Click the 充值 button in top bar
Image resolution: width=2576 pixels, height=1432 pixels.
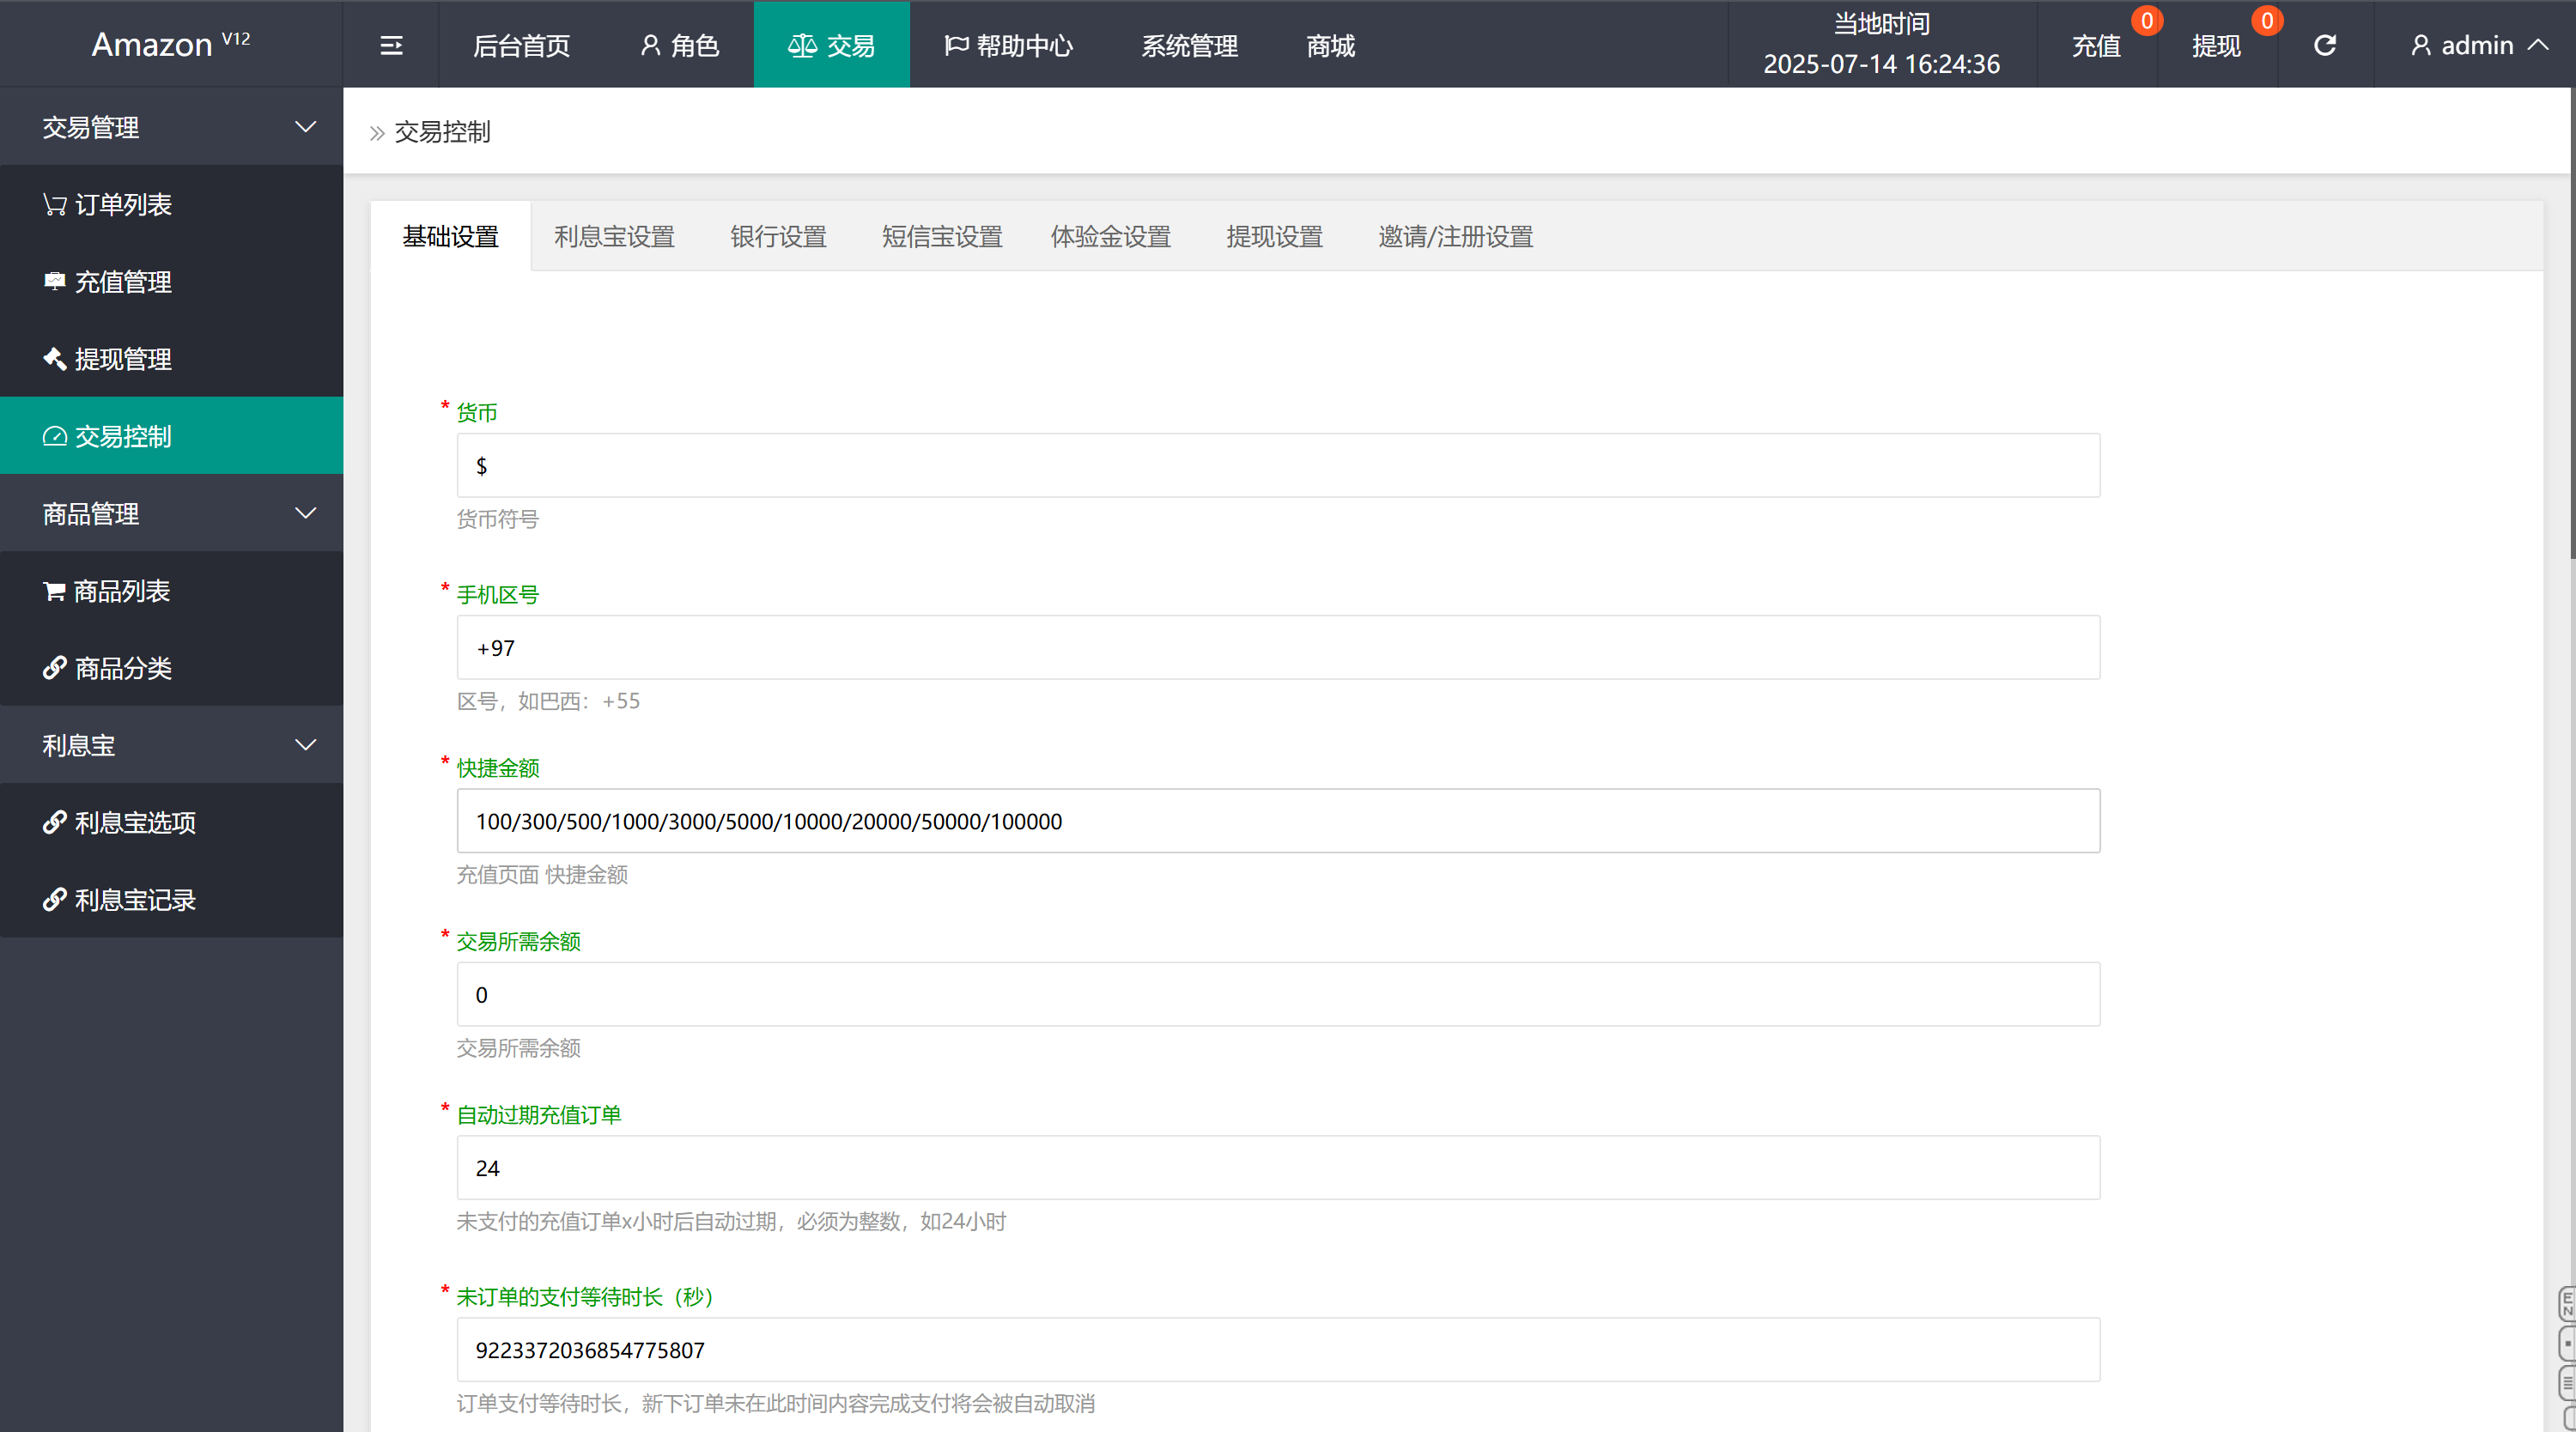(x=2097, y=46)
